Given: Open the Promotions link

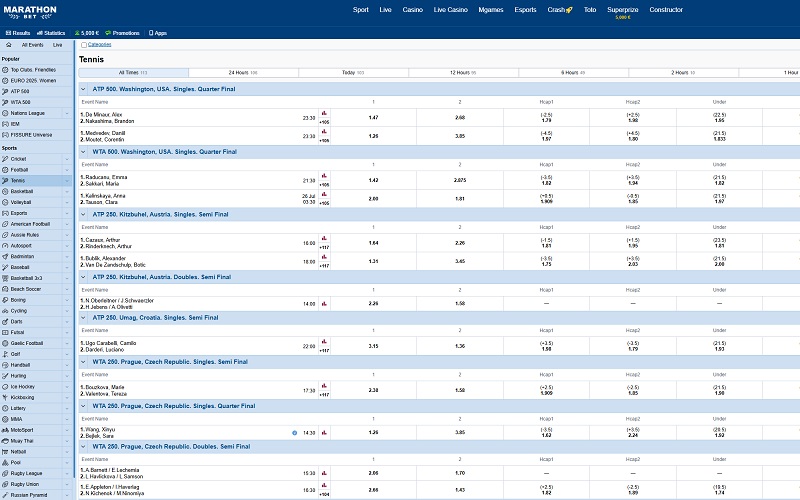Looking at the screenshot, I should click(x=122, y=33).
